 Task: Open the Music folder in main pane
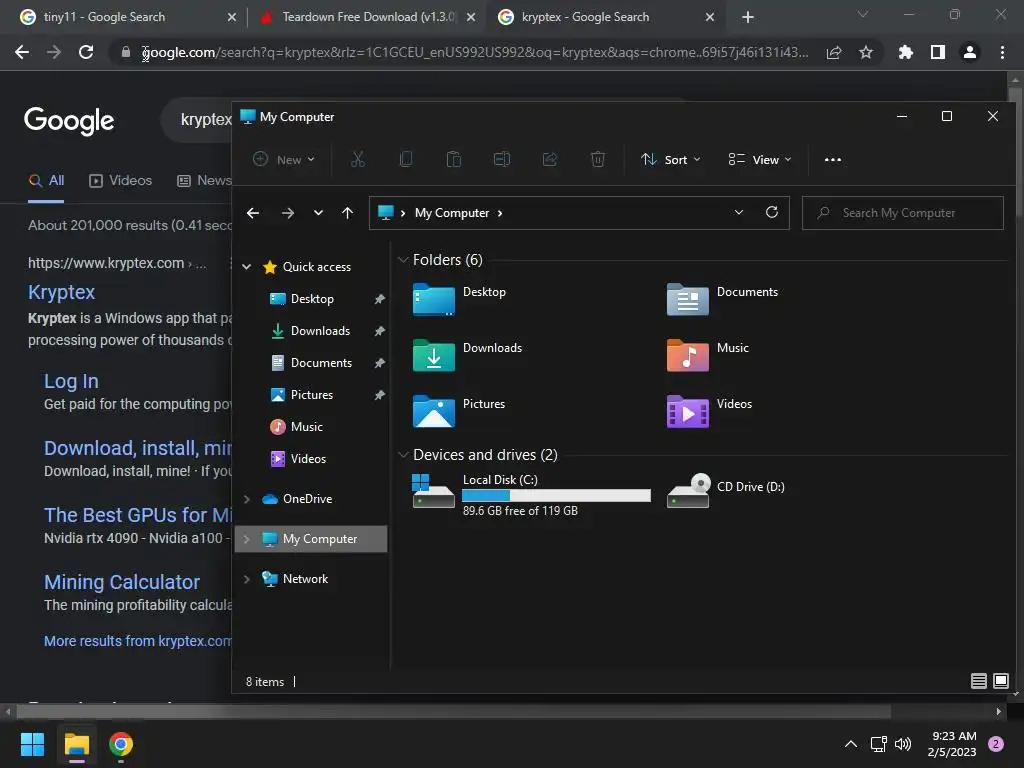pos(708,355)
